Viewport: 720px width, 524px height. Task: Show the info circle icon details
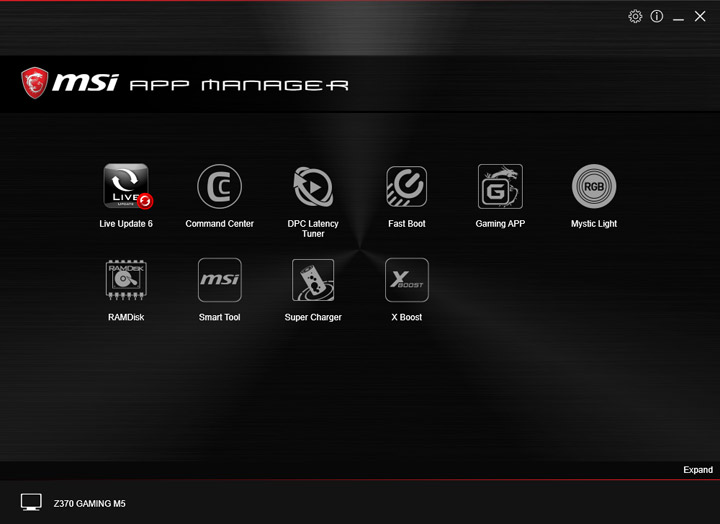[x=657, y=17]
